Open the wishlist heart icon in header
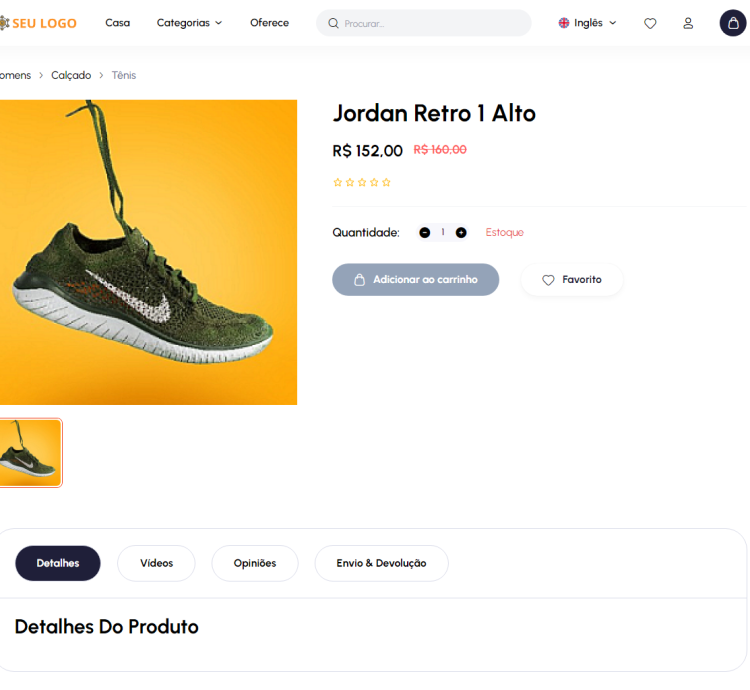The height and width of the screenshot is (690, 750). coord(650,23)
